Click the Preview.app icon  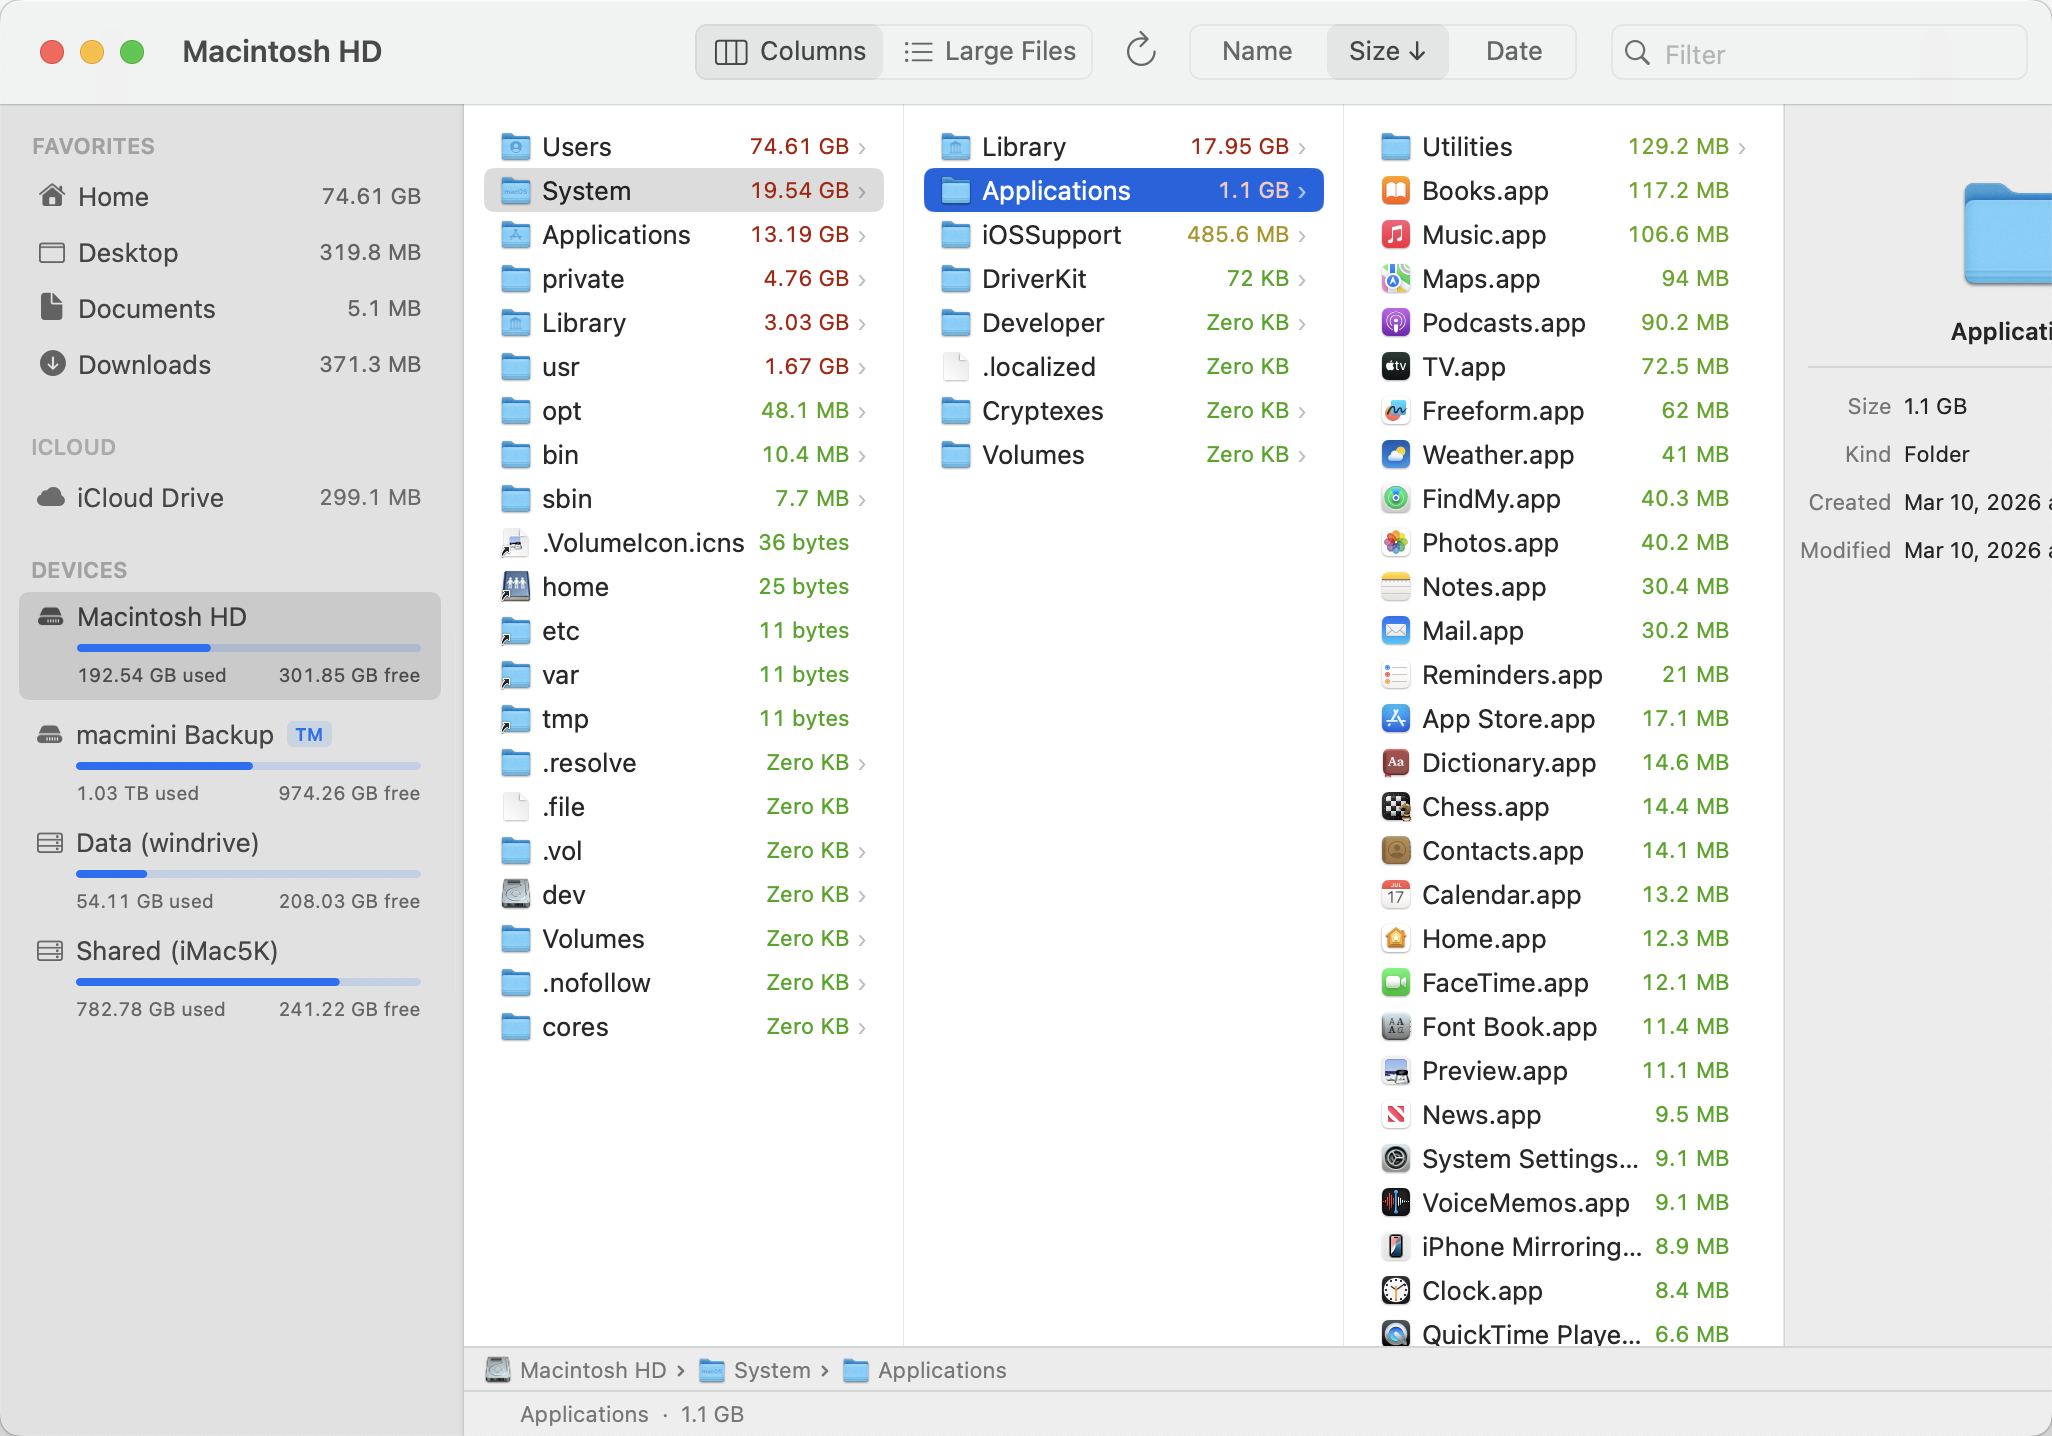pos(1395,1070)
